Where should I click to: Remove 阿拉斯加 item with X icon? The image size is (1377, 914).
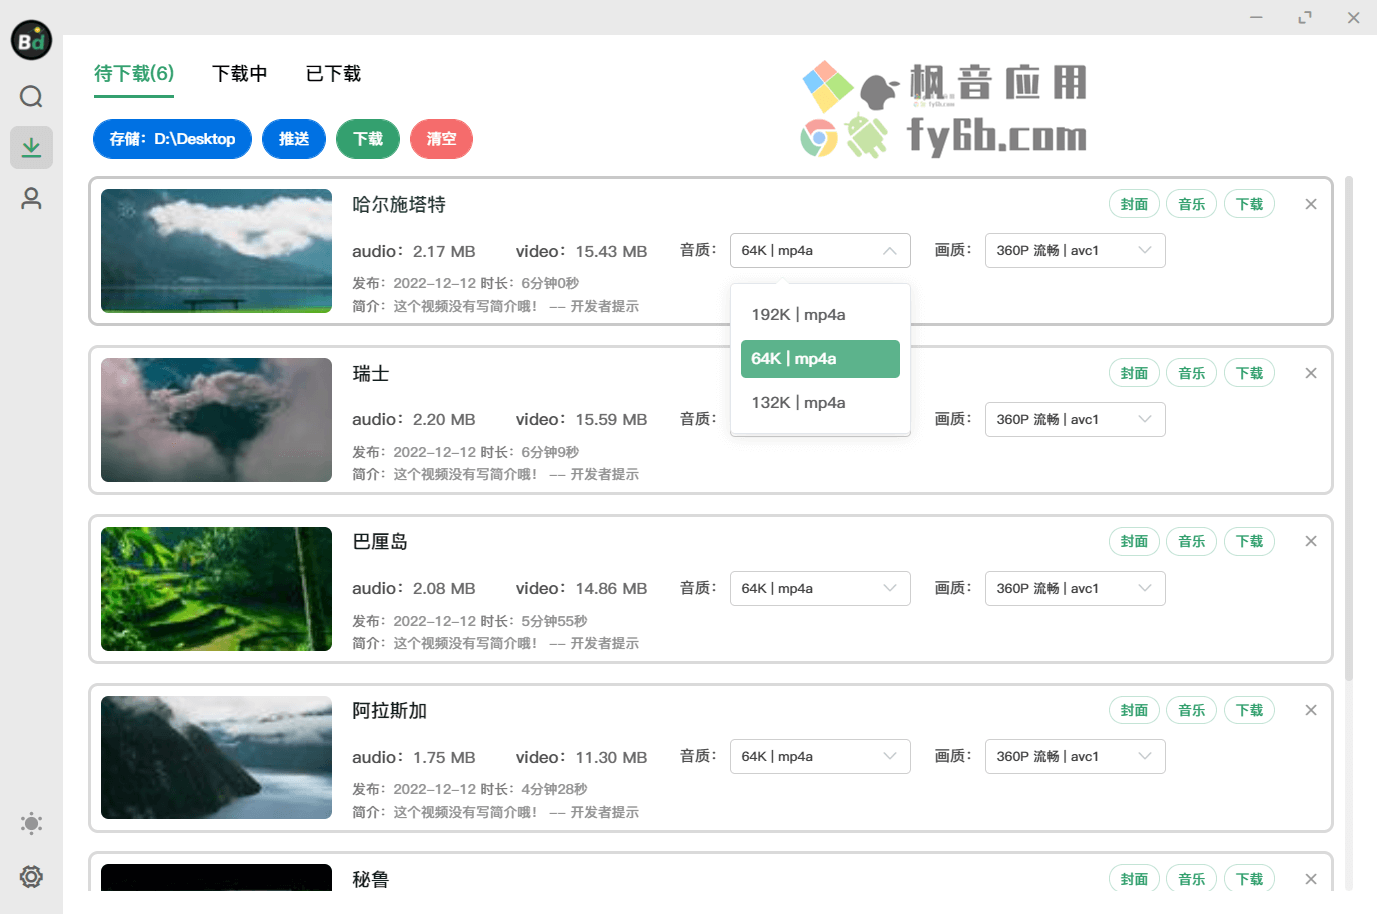point(1311,710)
